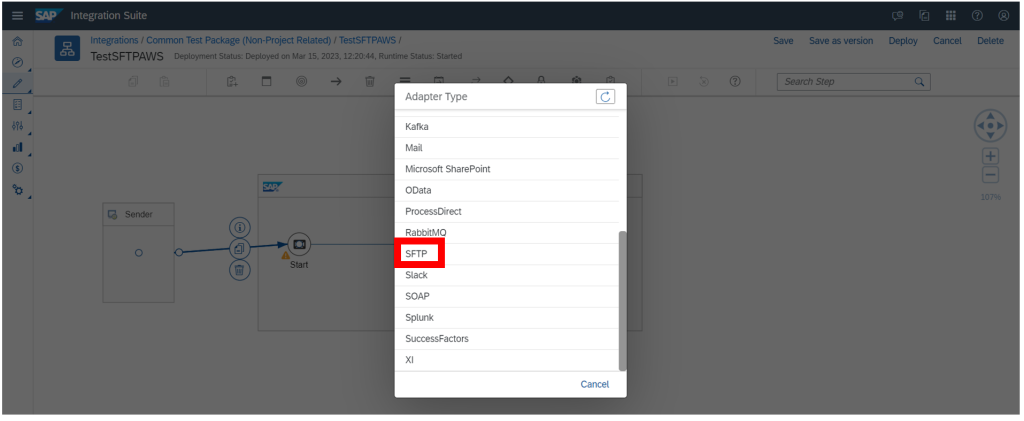Select Slack adapter type

click(507, 275)
